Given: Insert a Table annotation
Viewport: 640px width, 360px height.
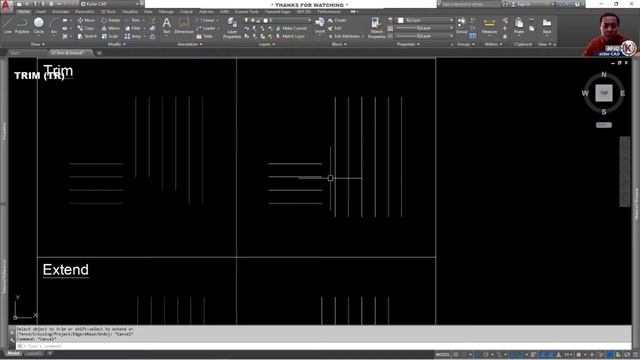Looking at the screenshot, I should pos(205,36).
